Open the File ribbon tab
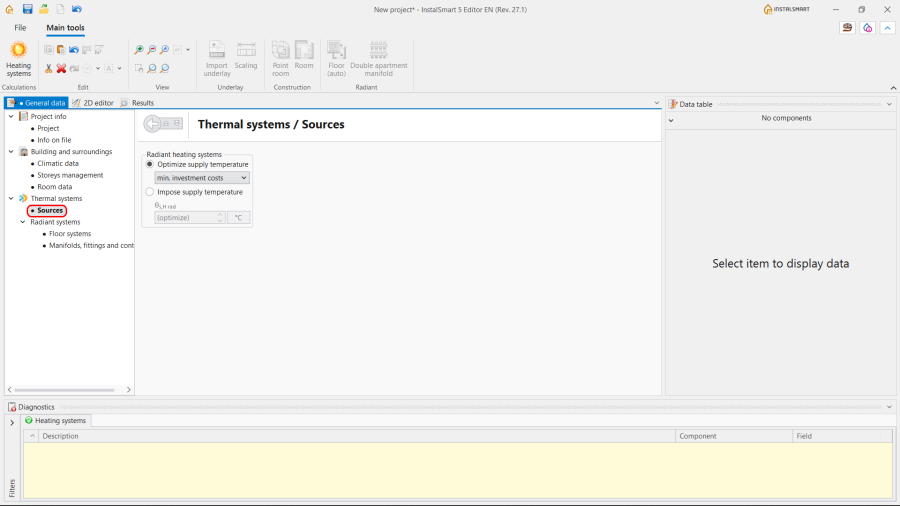This screenshot has width=900, height=506. pyautogui.click(x=20, y=28)
